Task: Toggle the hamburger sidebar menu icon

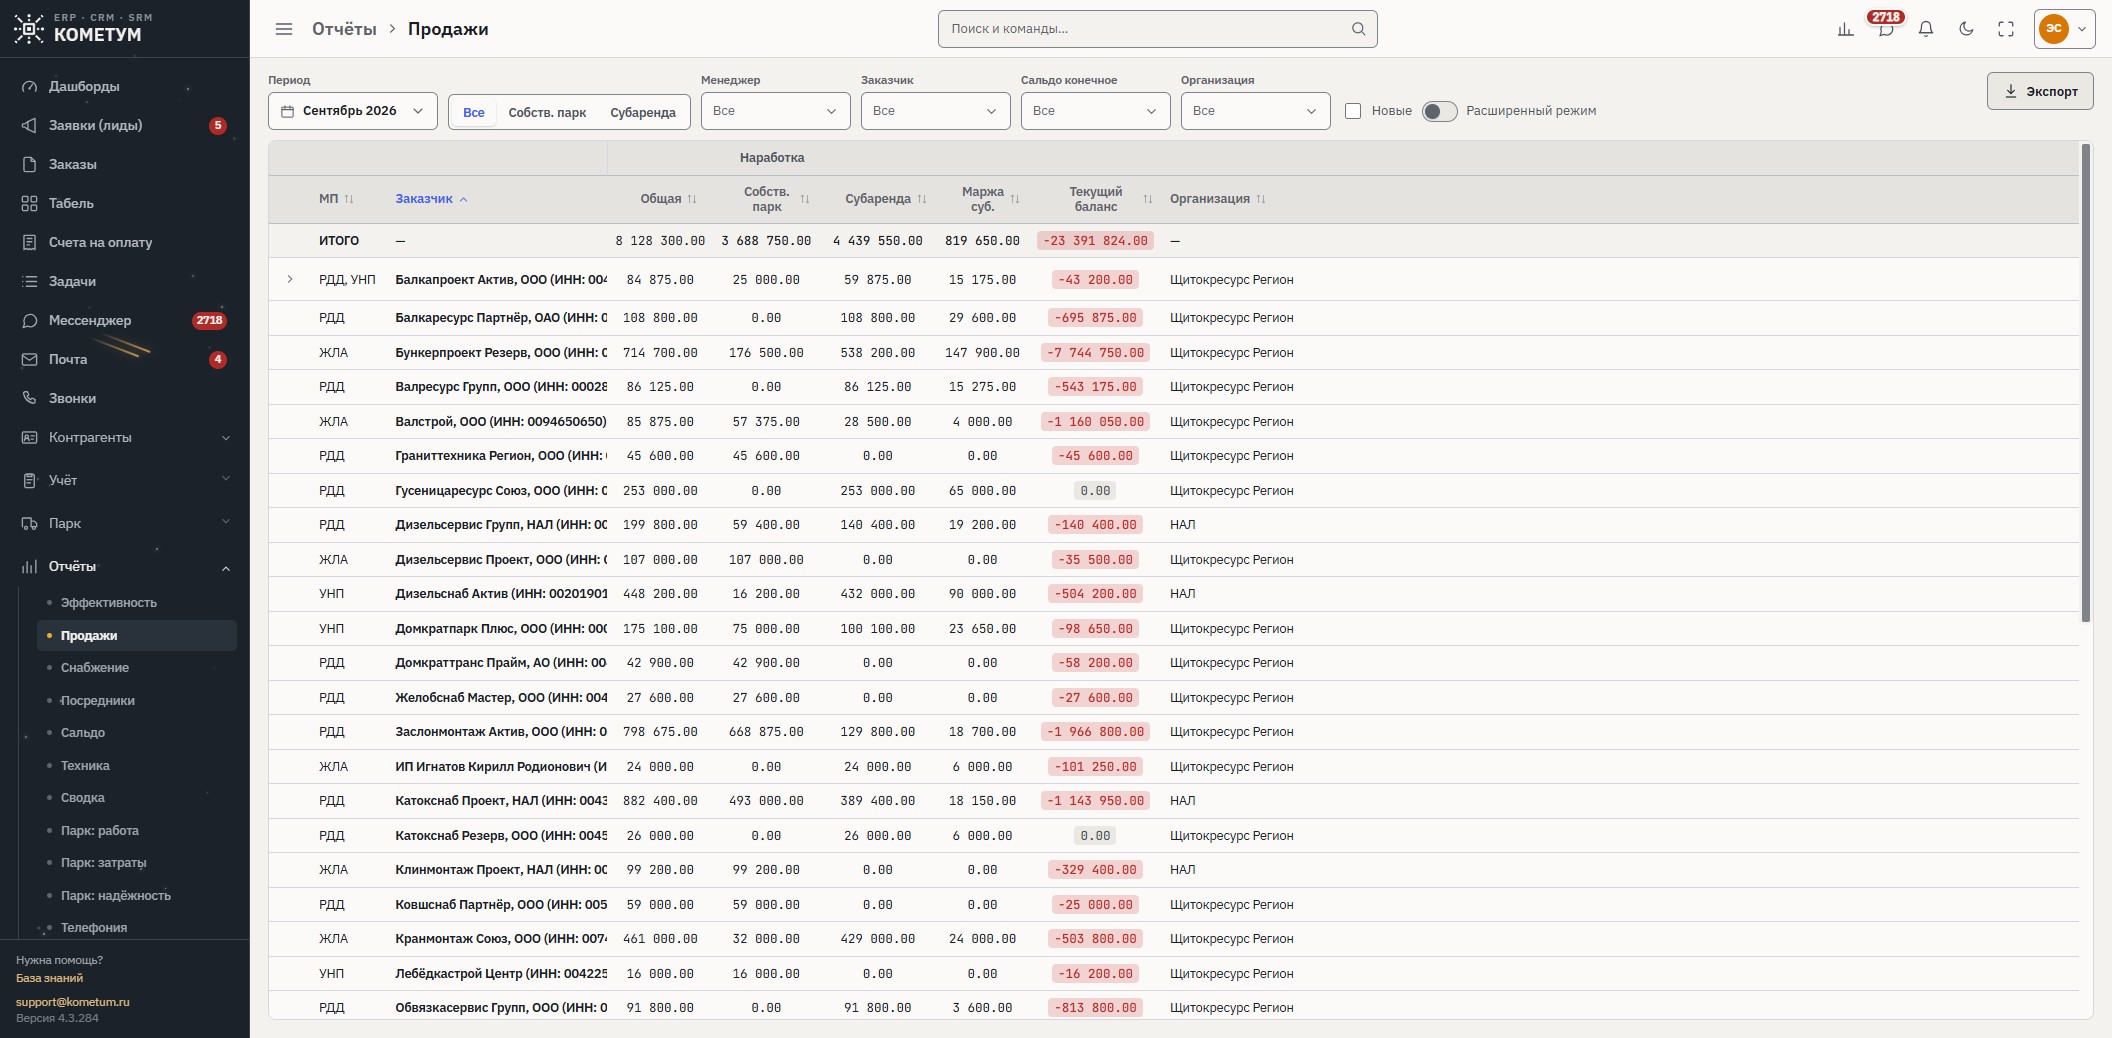Action: (x=284, y=29)
